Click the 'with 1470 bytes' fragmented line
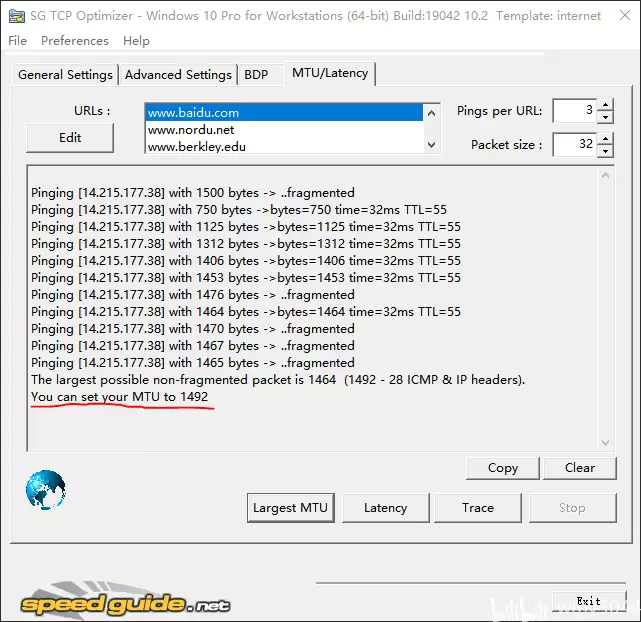Screen dimensions: 641x622 (x=193, y=329)
